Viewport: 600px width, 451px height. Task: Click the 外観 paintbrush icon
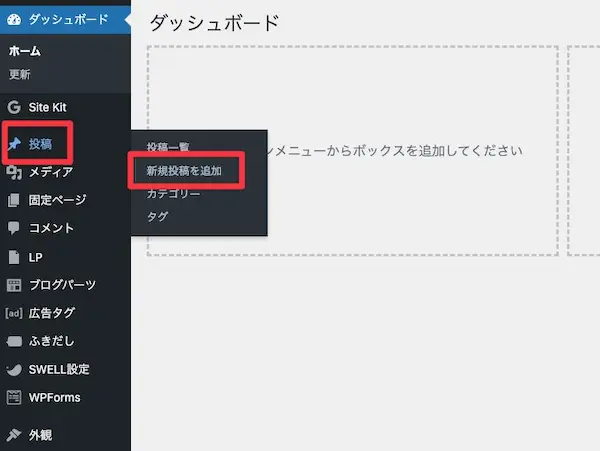pos(14,435)
